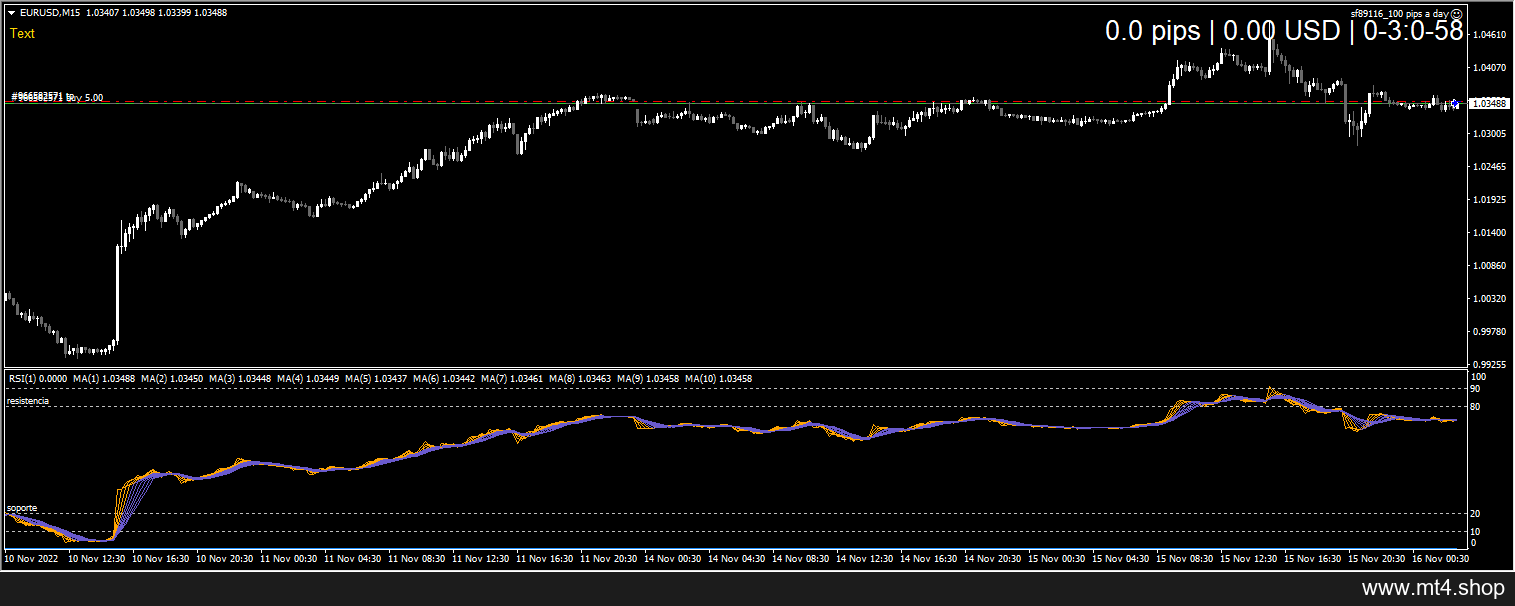Viewport: 1515px width, 606px height.
Task: Click the 1.01400 price axis label
Action: coord(1490,233)
